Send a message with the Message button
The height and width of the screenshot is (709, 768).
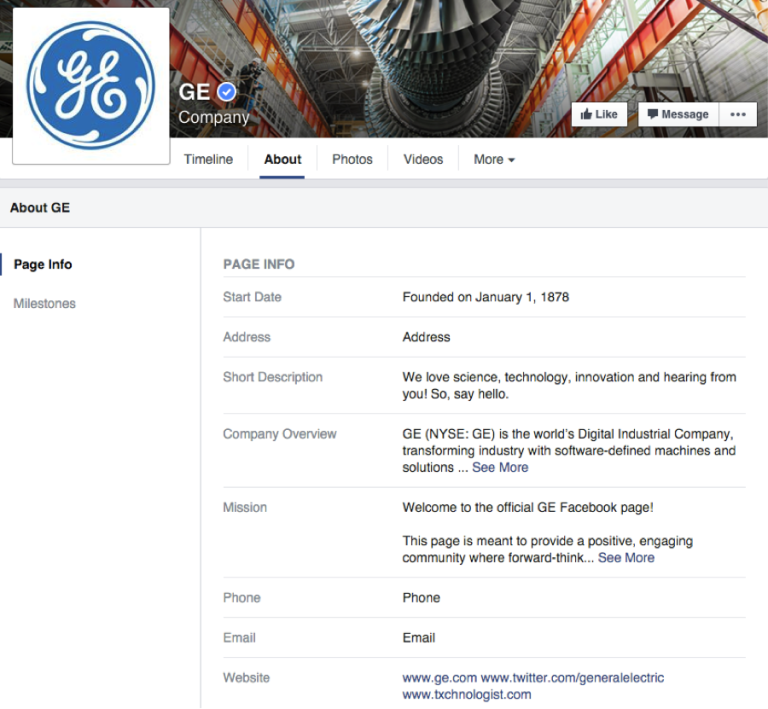click(x=678, y=115)
